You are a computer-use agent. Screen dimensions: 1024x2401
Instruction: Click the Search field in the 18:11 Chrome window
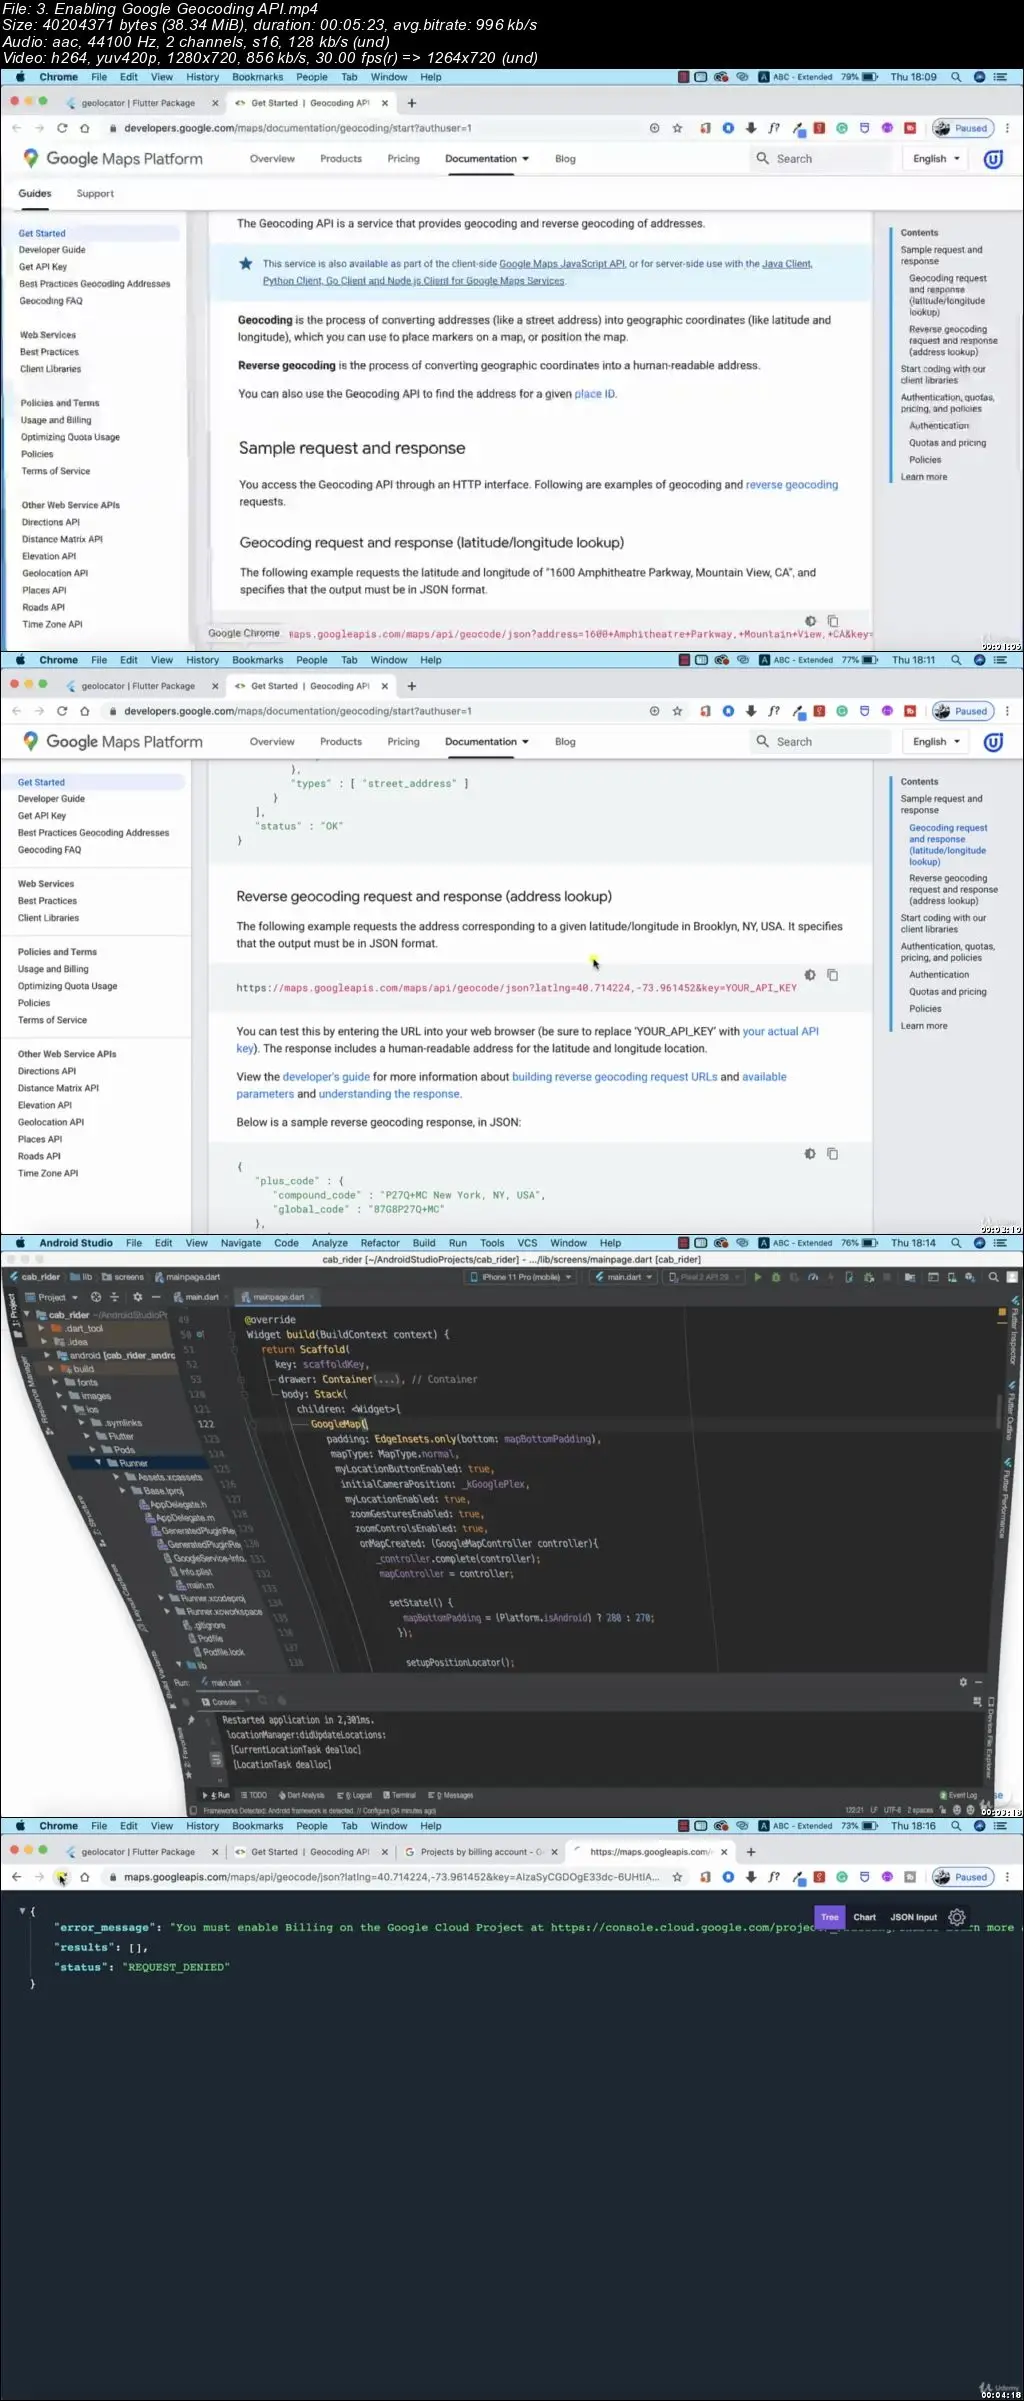pos(820,742)
